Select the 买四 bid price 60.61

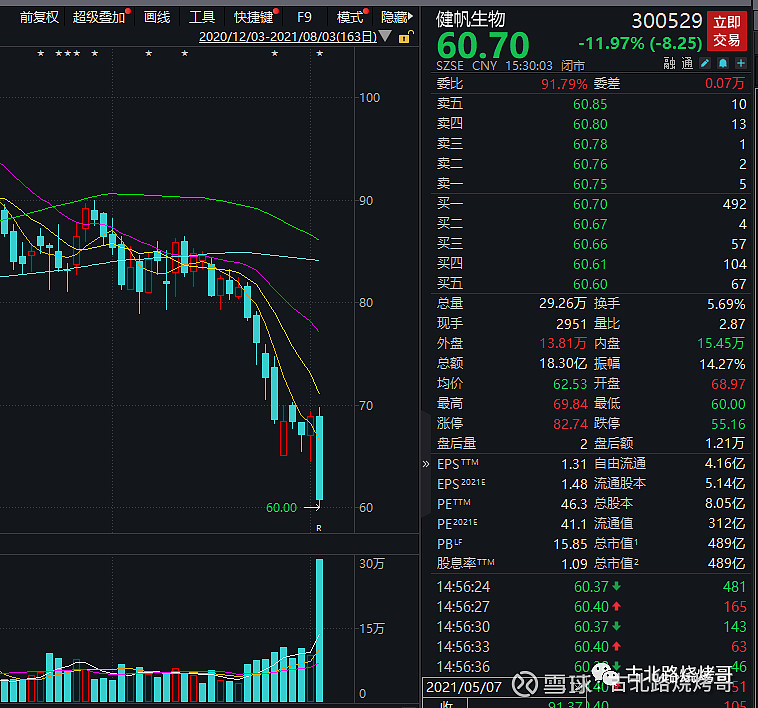[x=590, y=264]
